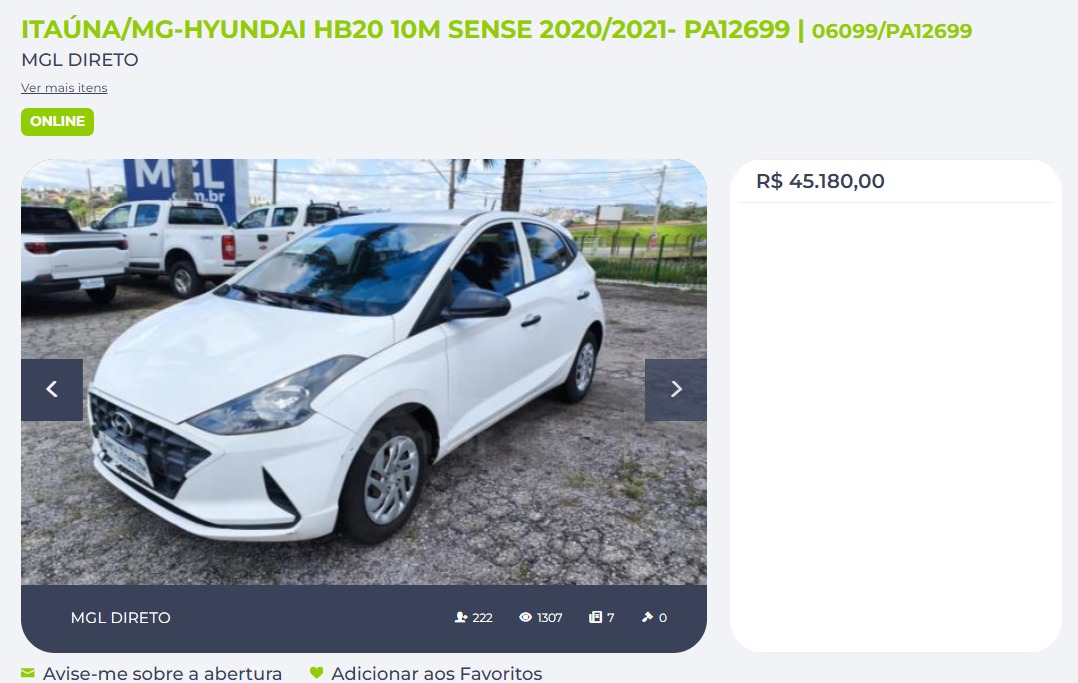The height and width of the screenshot is (683, 1078).
Task: Select Adicionar aos Favoritos
Action: pos(437,673)
